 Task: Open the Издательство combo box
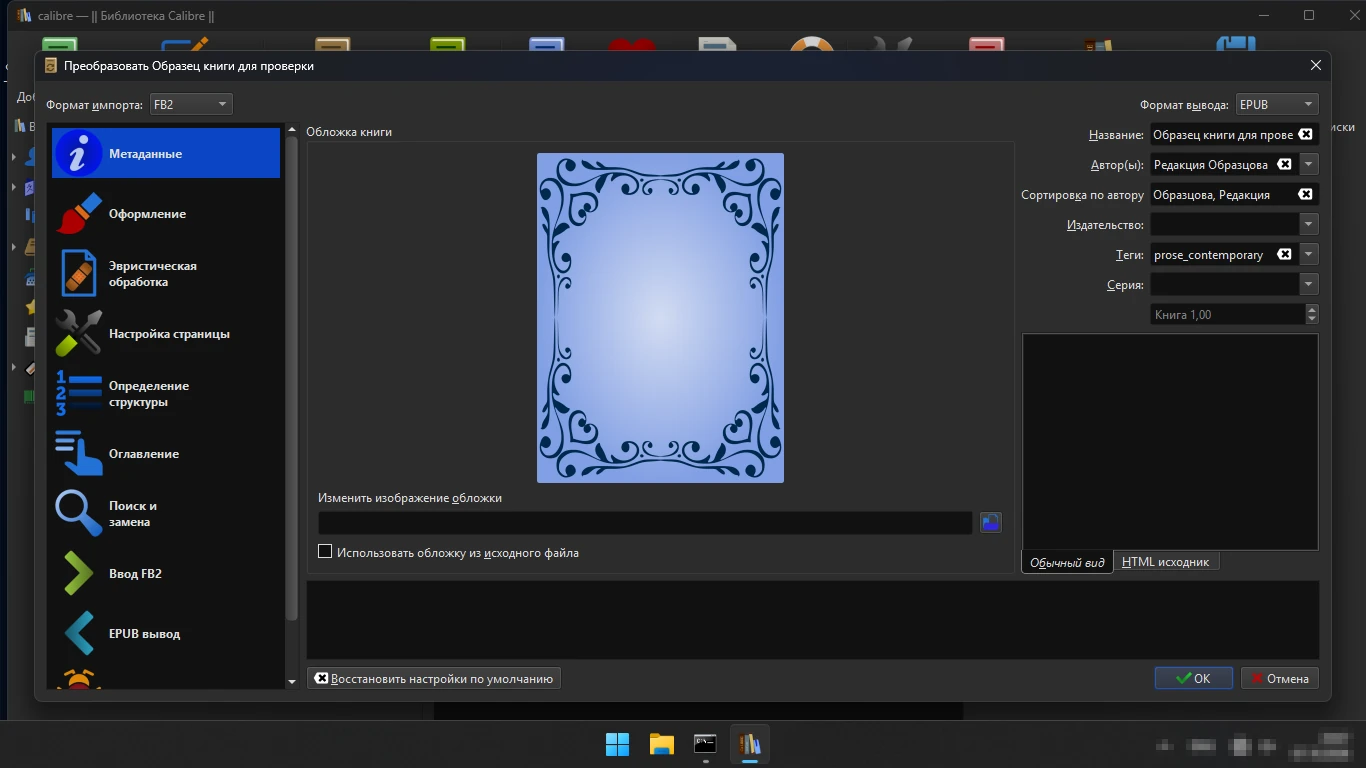point(1234,224)
